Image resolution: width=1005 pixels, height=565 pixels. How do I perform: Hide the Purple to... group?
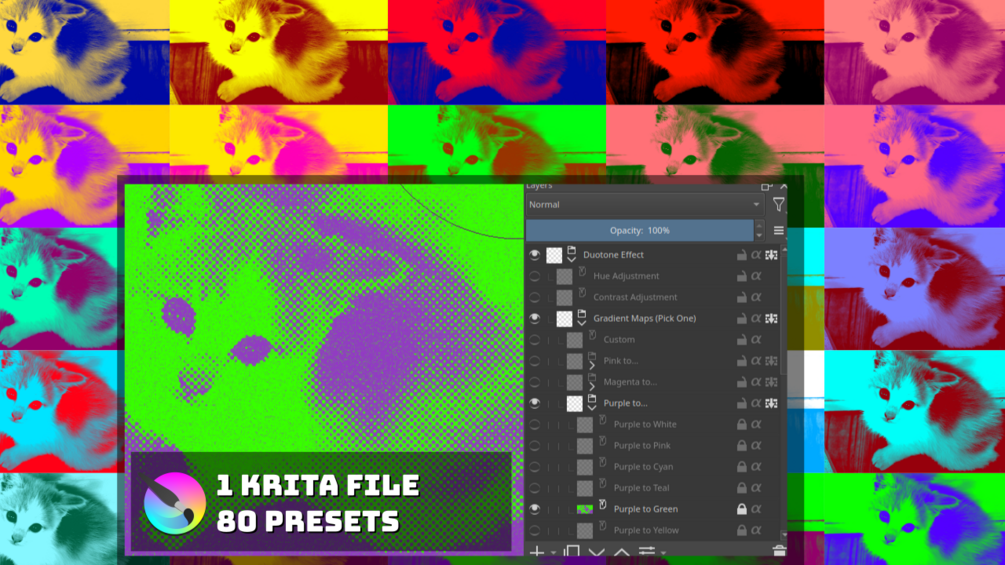(535, 403)
